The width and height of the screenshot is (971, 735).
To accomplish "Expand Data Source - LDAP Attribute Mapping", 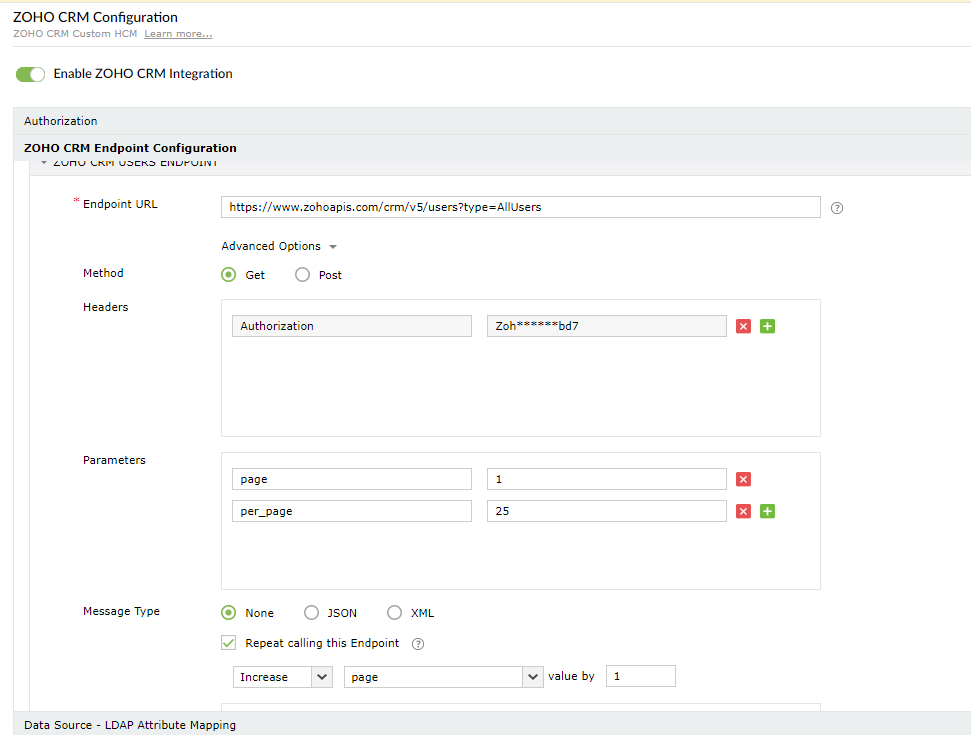I will click(130, 725).
